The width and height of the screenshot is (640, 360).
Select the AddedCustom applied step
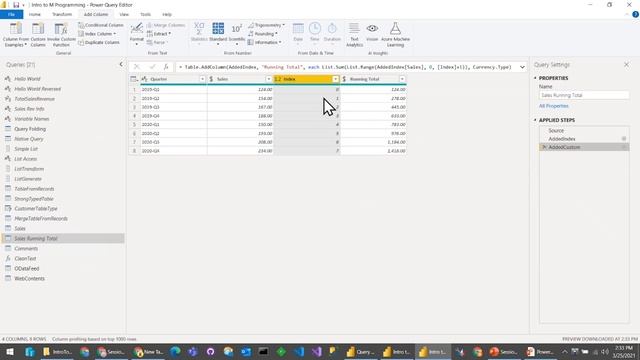click(x=584, y=147)
